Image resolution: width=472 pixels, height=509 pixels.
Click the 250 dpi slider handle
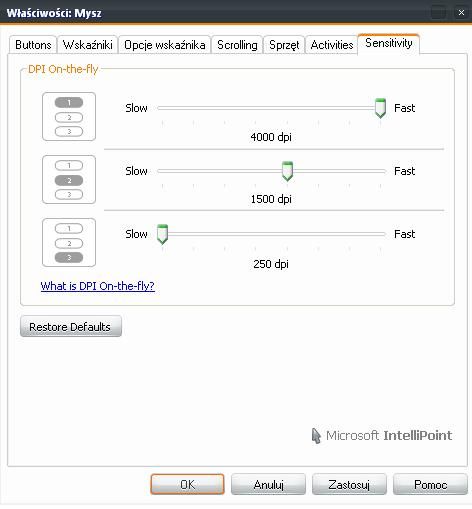pos(162,234)
